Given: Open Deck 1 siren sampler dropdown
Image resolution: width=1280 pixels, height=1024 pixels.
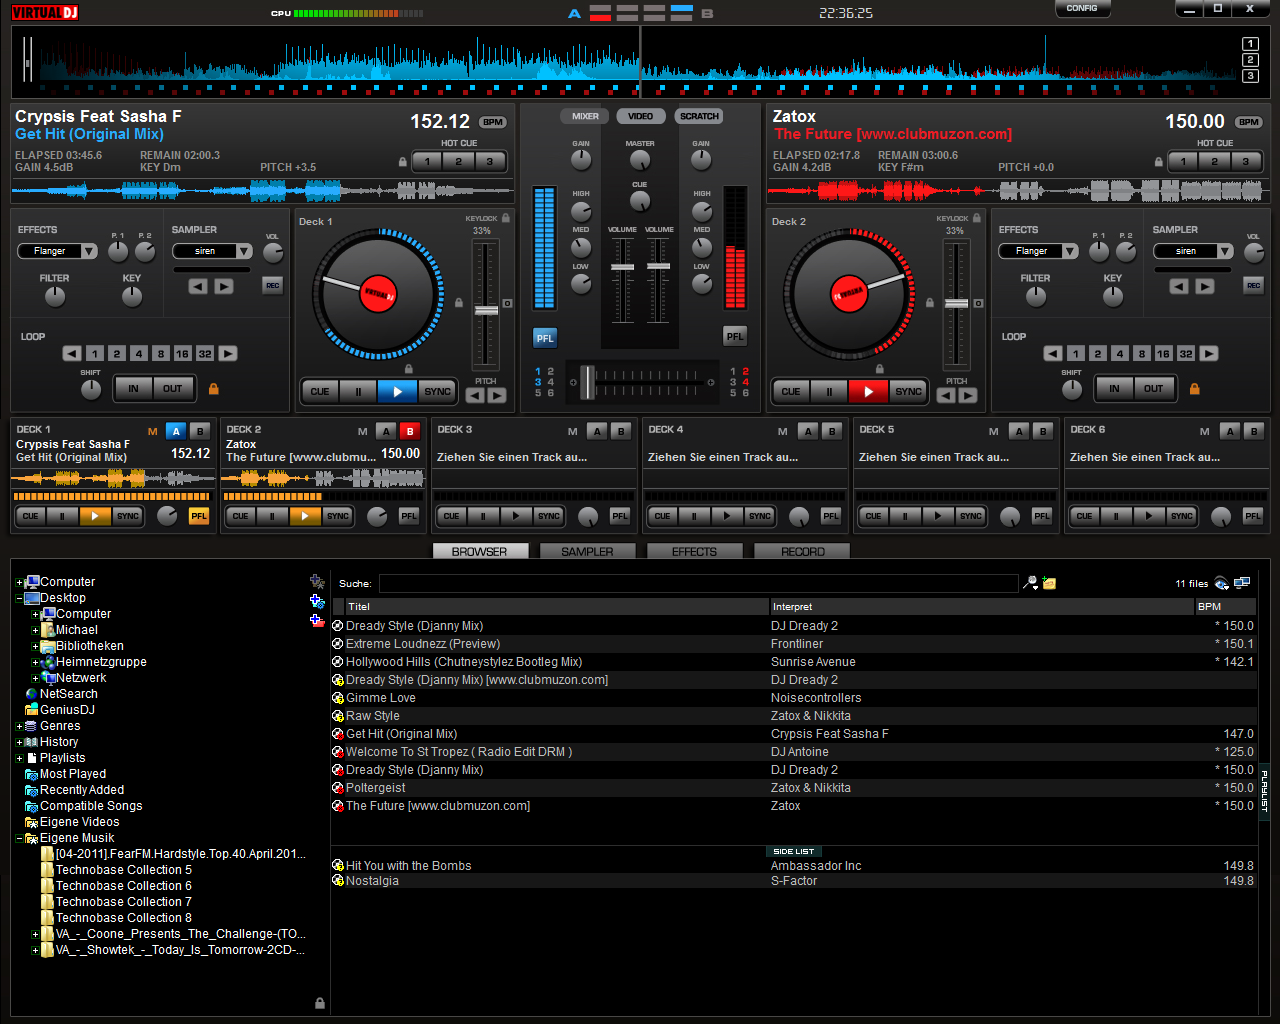Looking at the screenshot, I should [212, 251].
